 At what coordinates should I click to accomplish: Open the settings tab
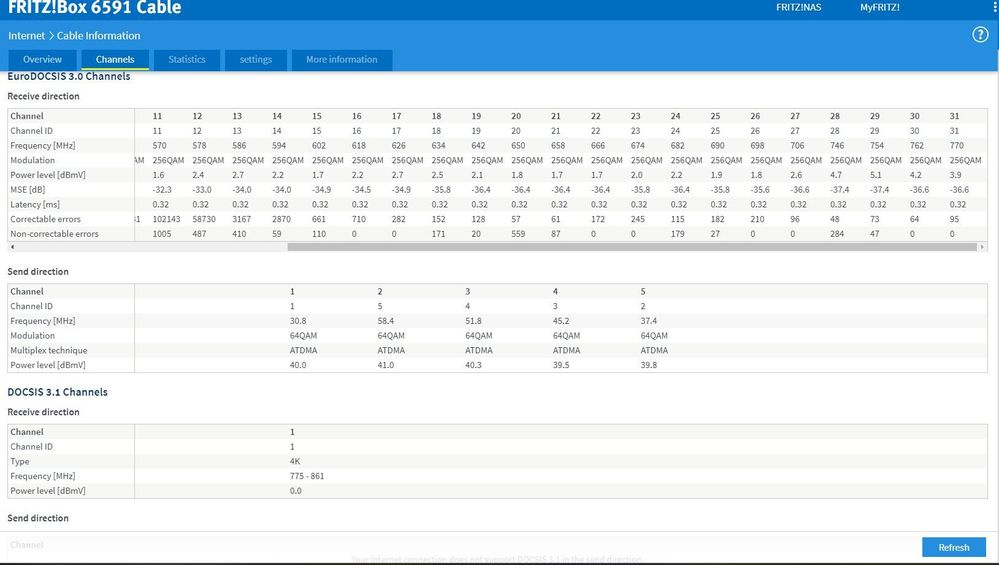(x=255, y=59)
